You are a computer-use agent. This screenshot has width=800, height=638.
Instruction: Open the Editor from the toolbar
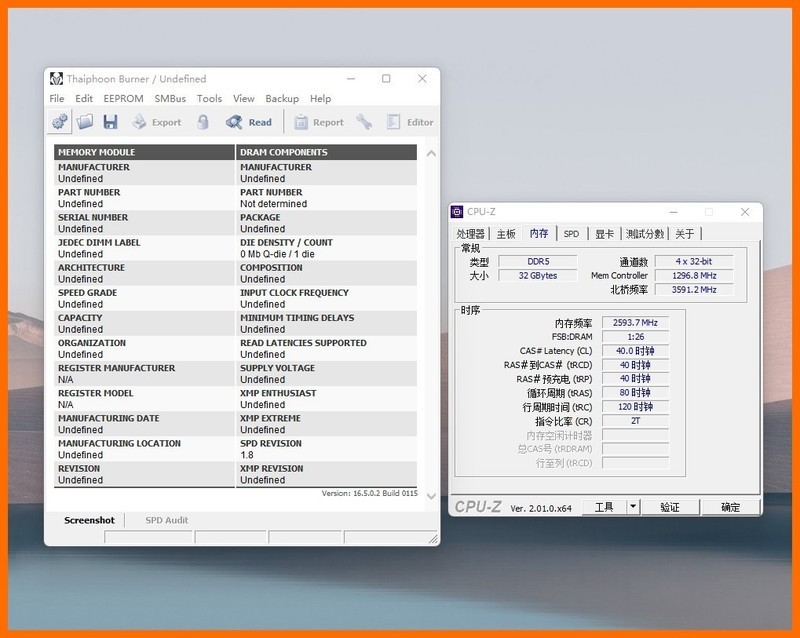tap(410, 122)
